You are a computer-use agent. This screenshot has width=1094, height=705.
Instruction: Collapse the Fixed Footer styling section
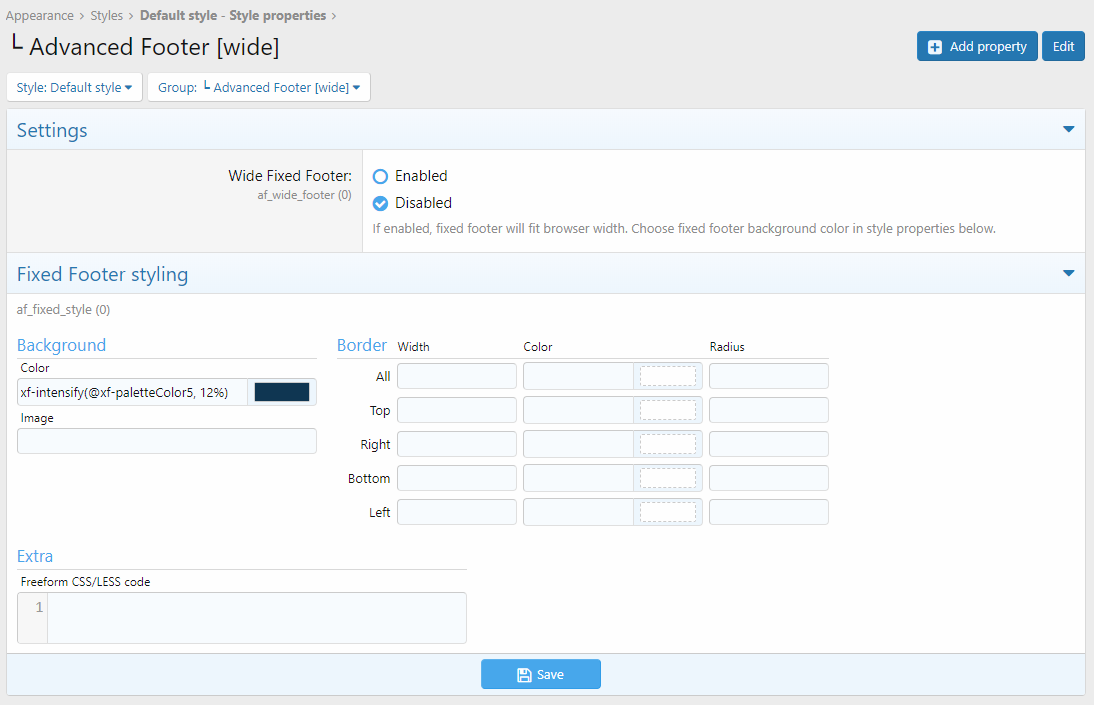pyautogui.click(x=1068, y=274)
